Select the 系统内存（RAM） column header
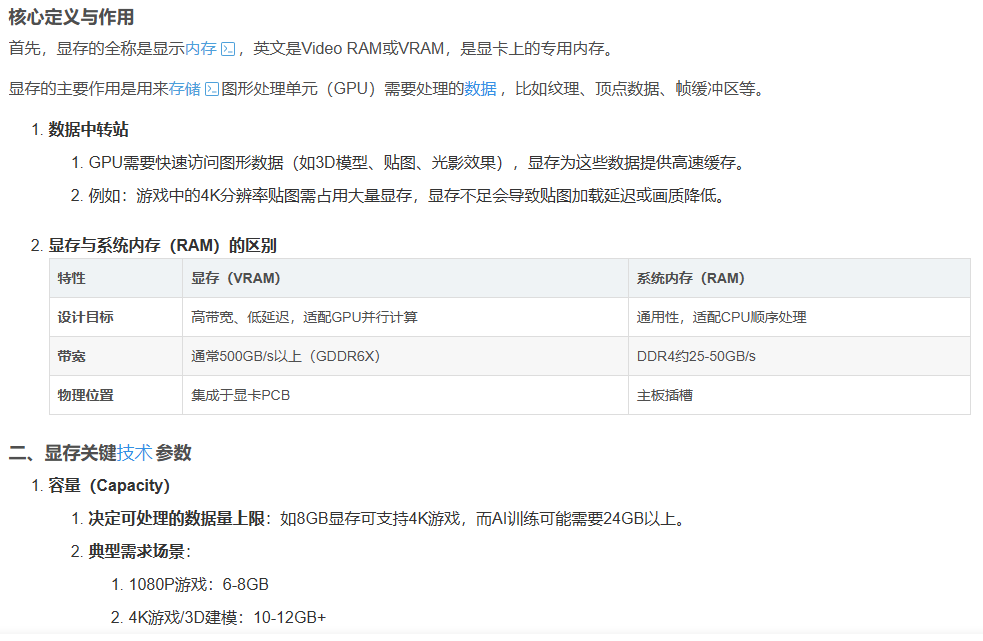The height and width of the screenshot is (641, 983). [691, 278]
